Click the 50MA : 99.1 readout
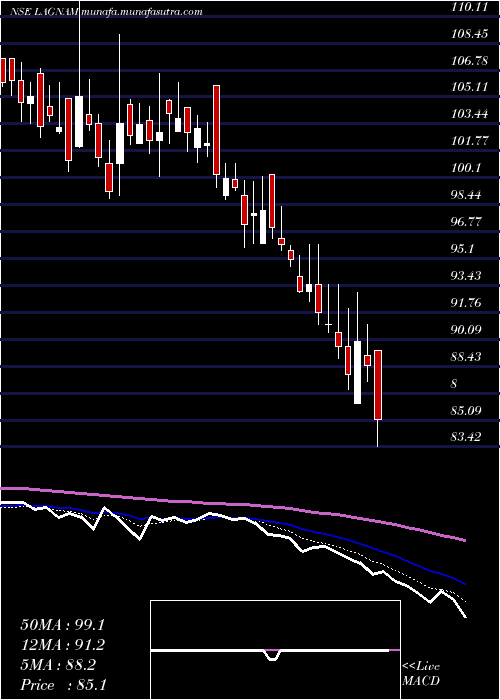The height and width of the screenshot is (700, 500). point(64,625)
